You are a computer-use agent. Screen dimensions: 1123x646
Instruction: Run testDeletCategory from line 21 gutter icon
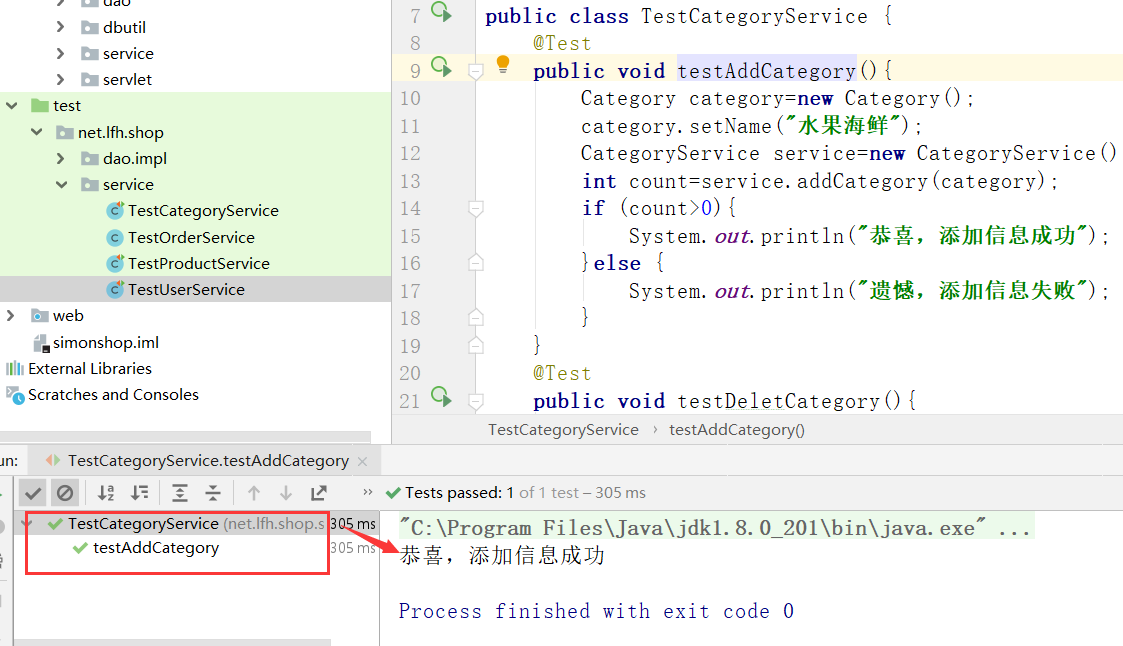(441, 397)
